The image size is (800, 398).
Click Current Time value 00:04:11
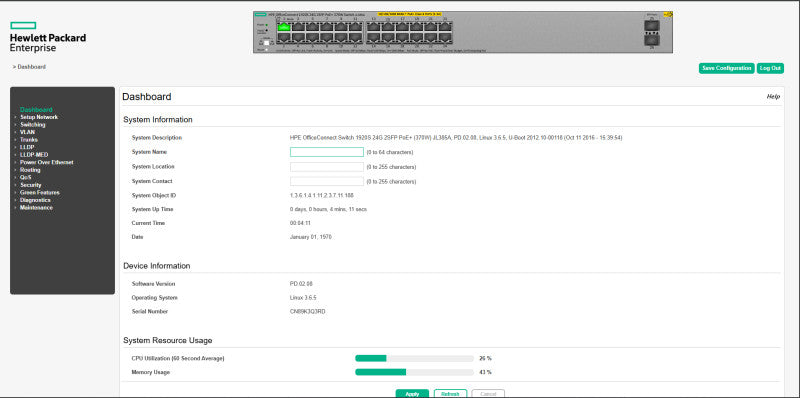pos(300,223)
